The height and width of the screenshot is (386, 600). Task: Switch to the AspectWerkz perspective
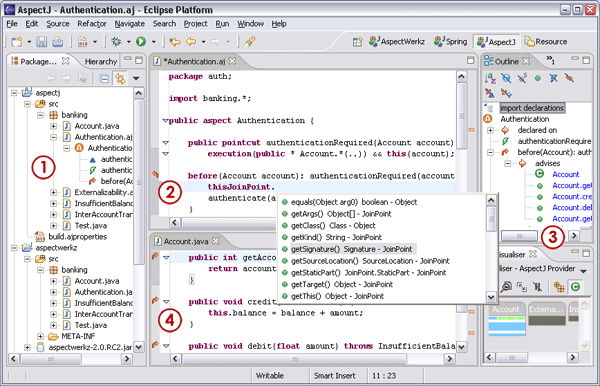click(x=397, y=41)
